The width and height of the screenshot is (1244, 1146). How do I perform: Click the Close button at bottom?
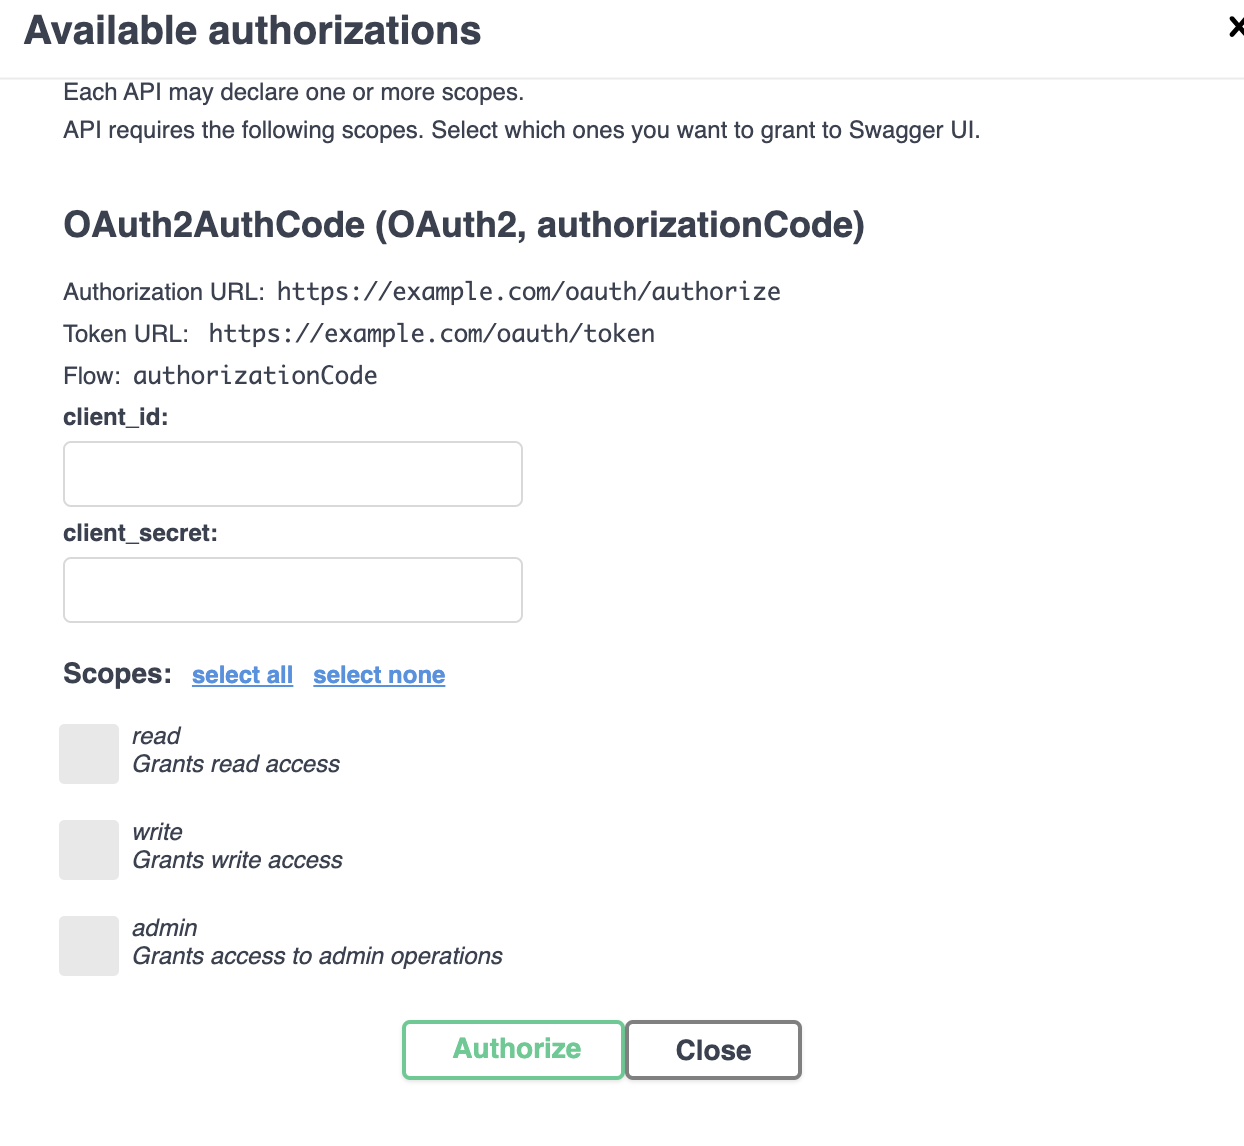[714, 1050]
